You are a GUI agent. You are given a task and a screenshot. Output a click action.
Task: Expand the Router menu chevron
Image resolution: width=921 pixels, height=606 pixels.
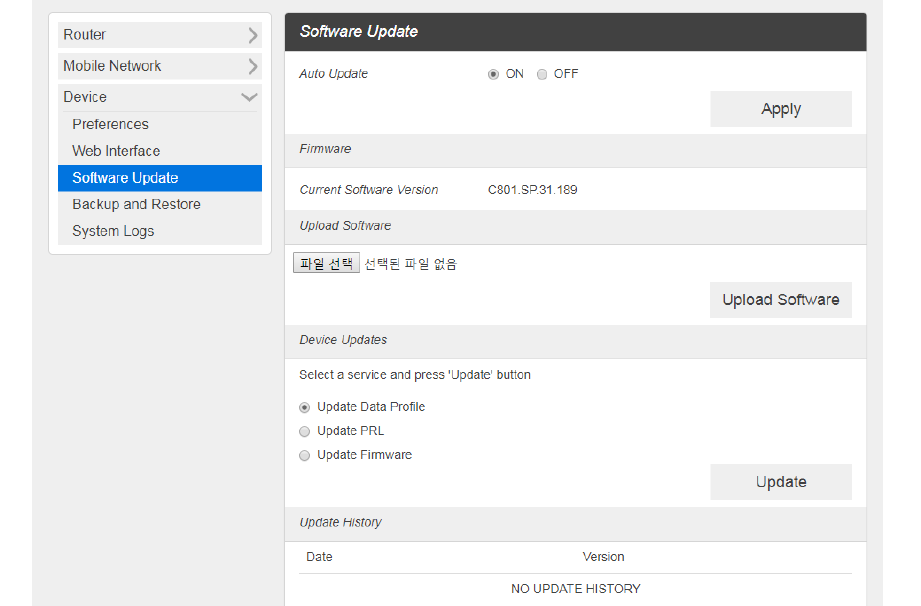(x=252, y=36)
